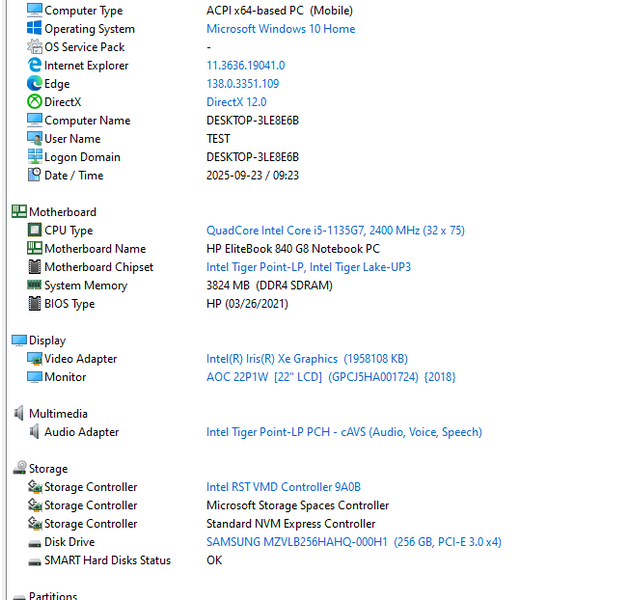Click the Computer Name monitor icon

pos(34,120)
